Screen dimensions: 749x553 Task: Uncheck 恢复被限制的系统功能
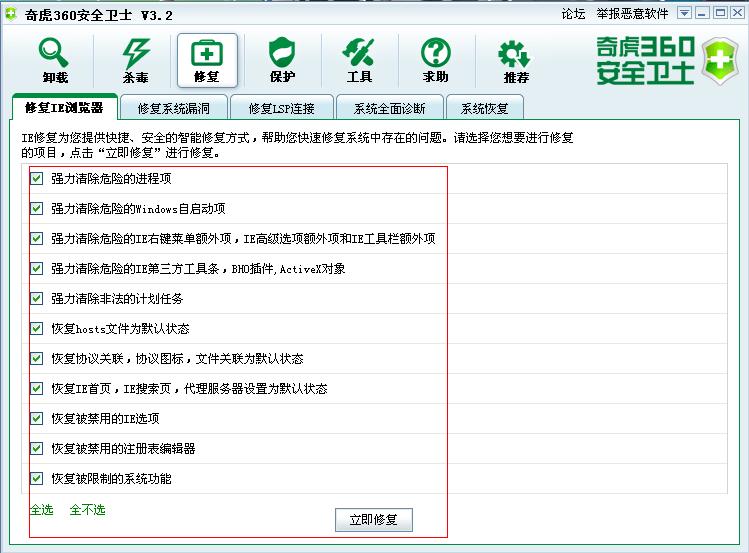[37, 479]
